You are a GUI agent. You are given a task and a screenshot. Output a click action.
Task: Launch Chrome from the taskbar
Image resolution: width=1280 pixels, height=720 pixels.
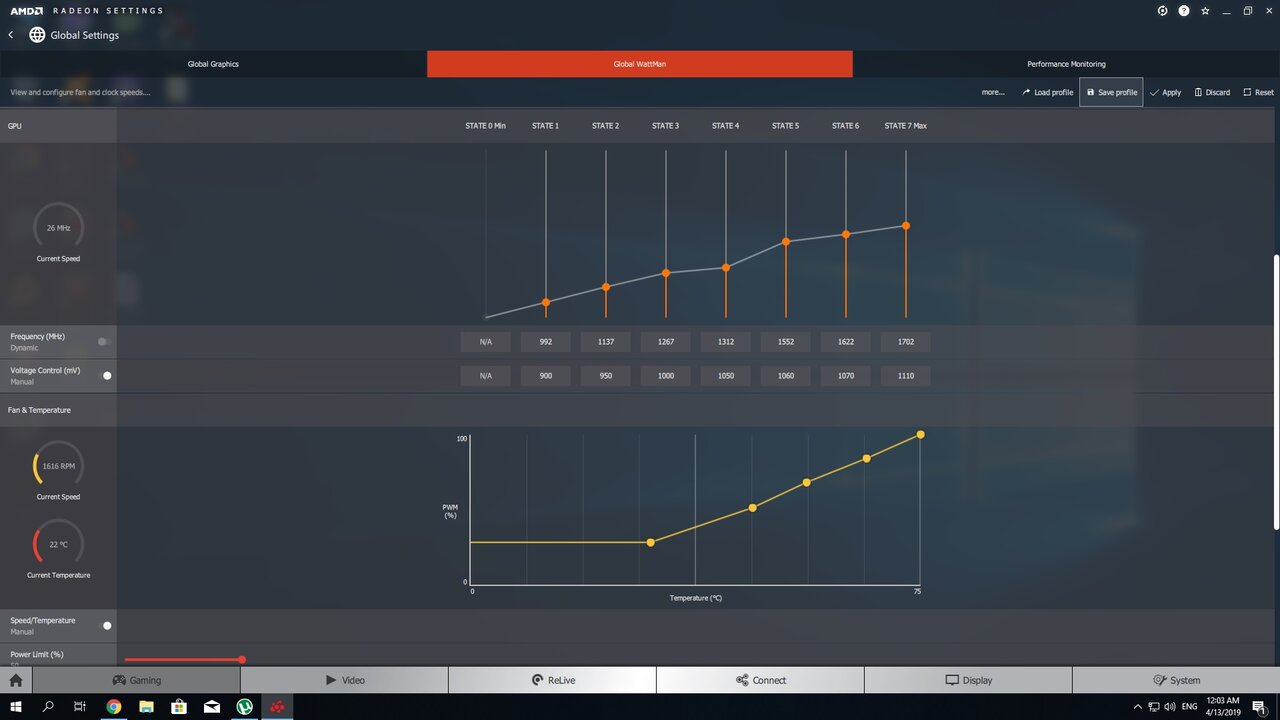coord(114,706)
